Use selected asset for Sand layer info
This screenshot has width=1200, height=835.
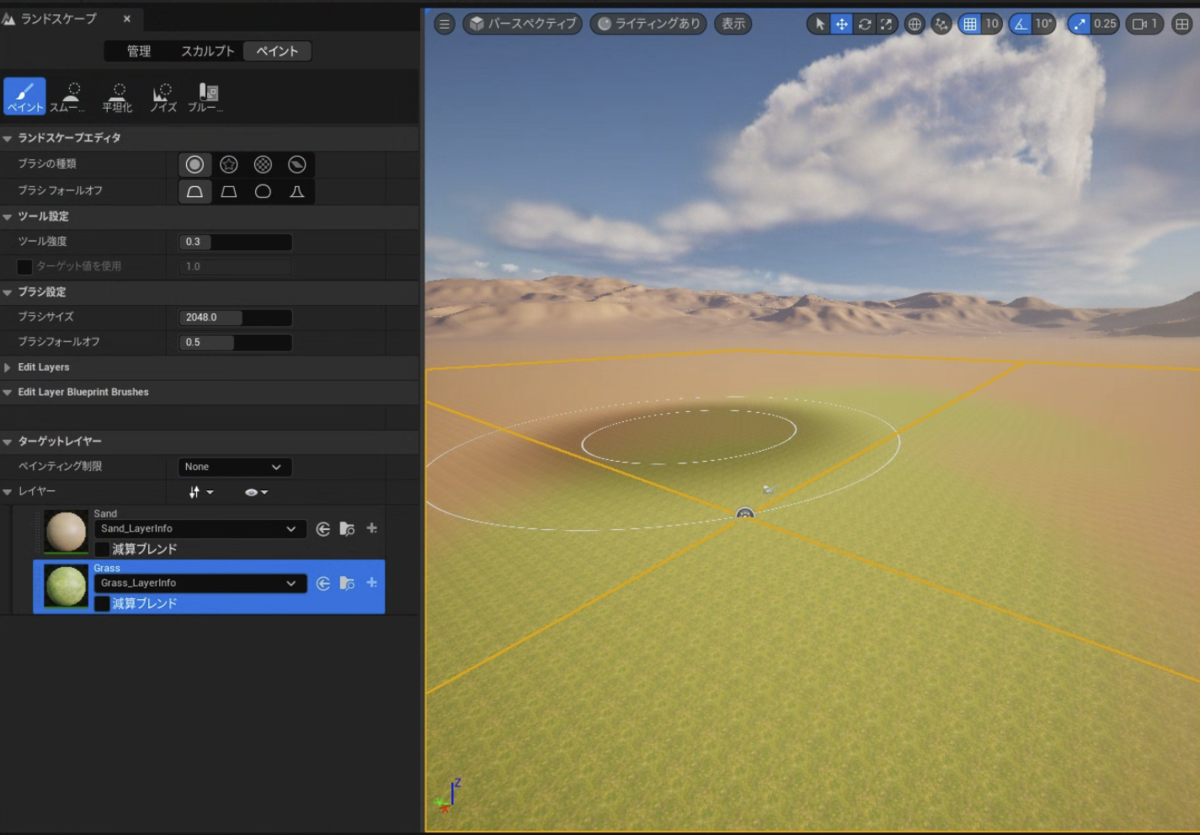coord(323,529)
